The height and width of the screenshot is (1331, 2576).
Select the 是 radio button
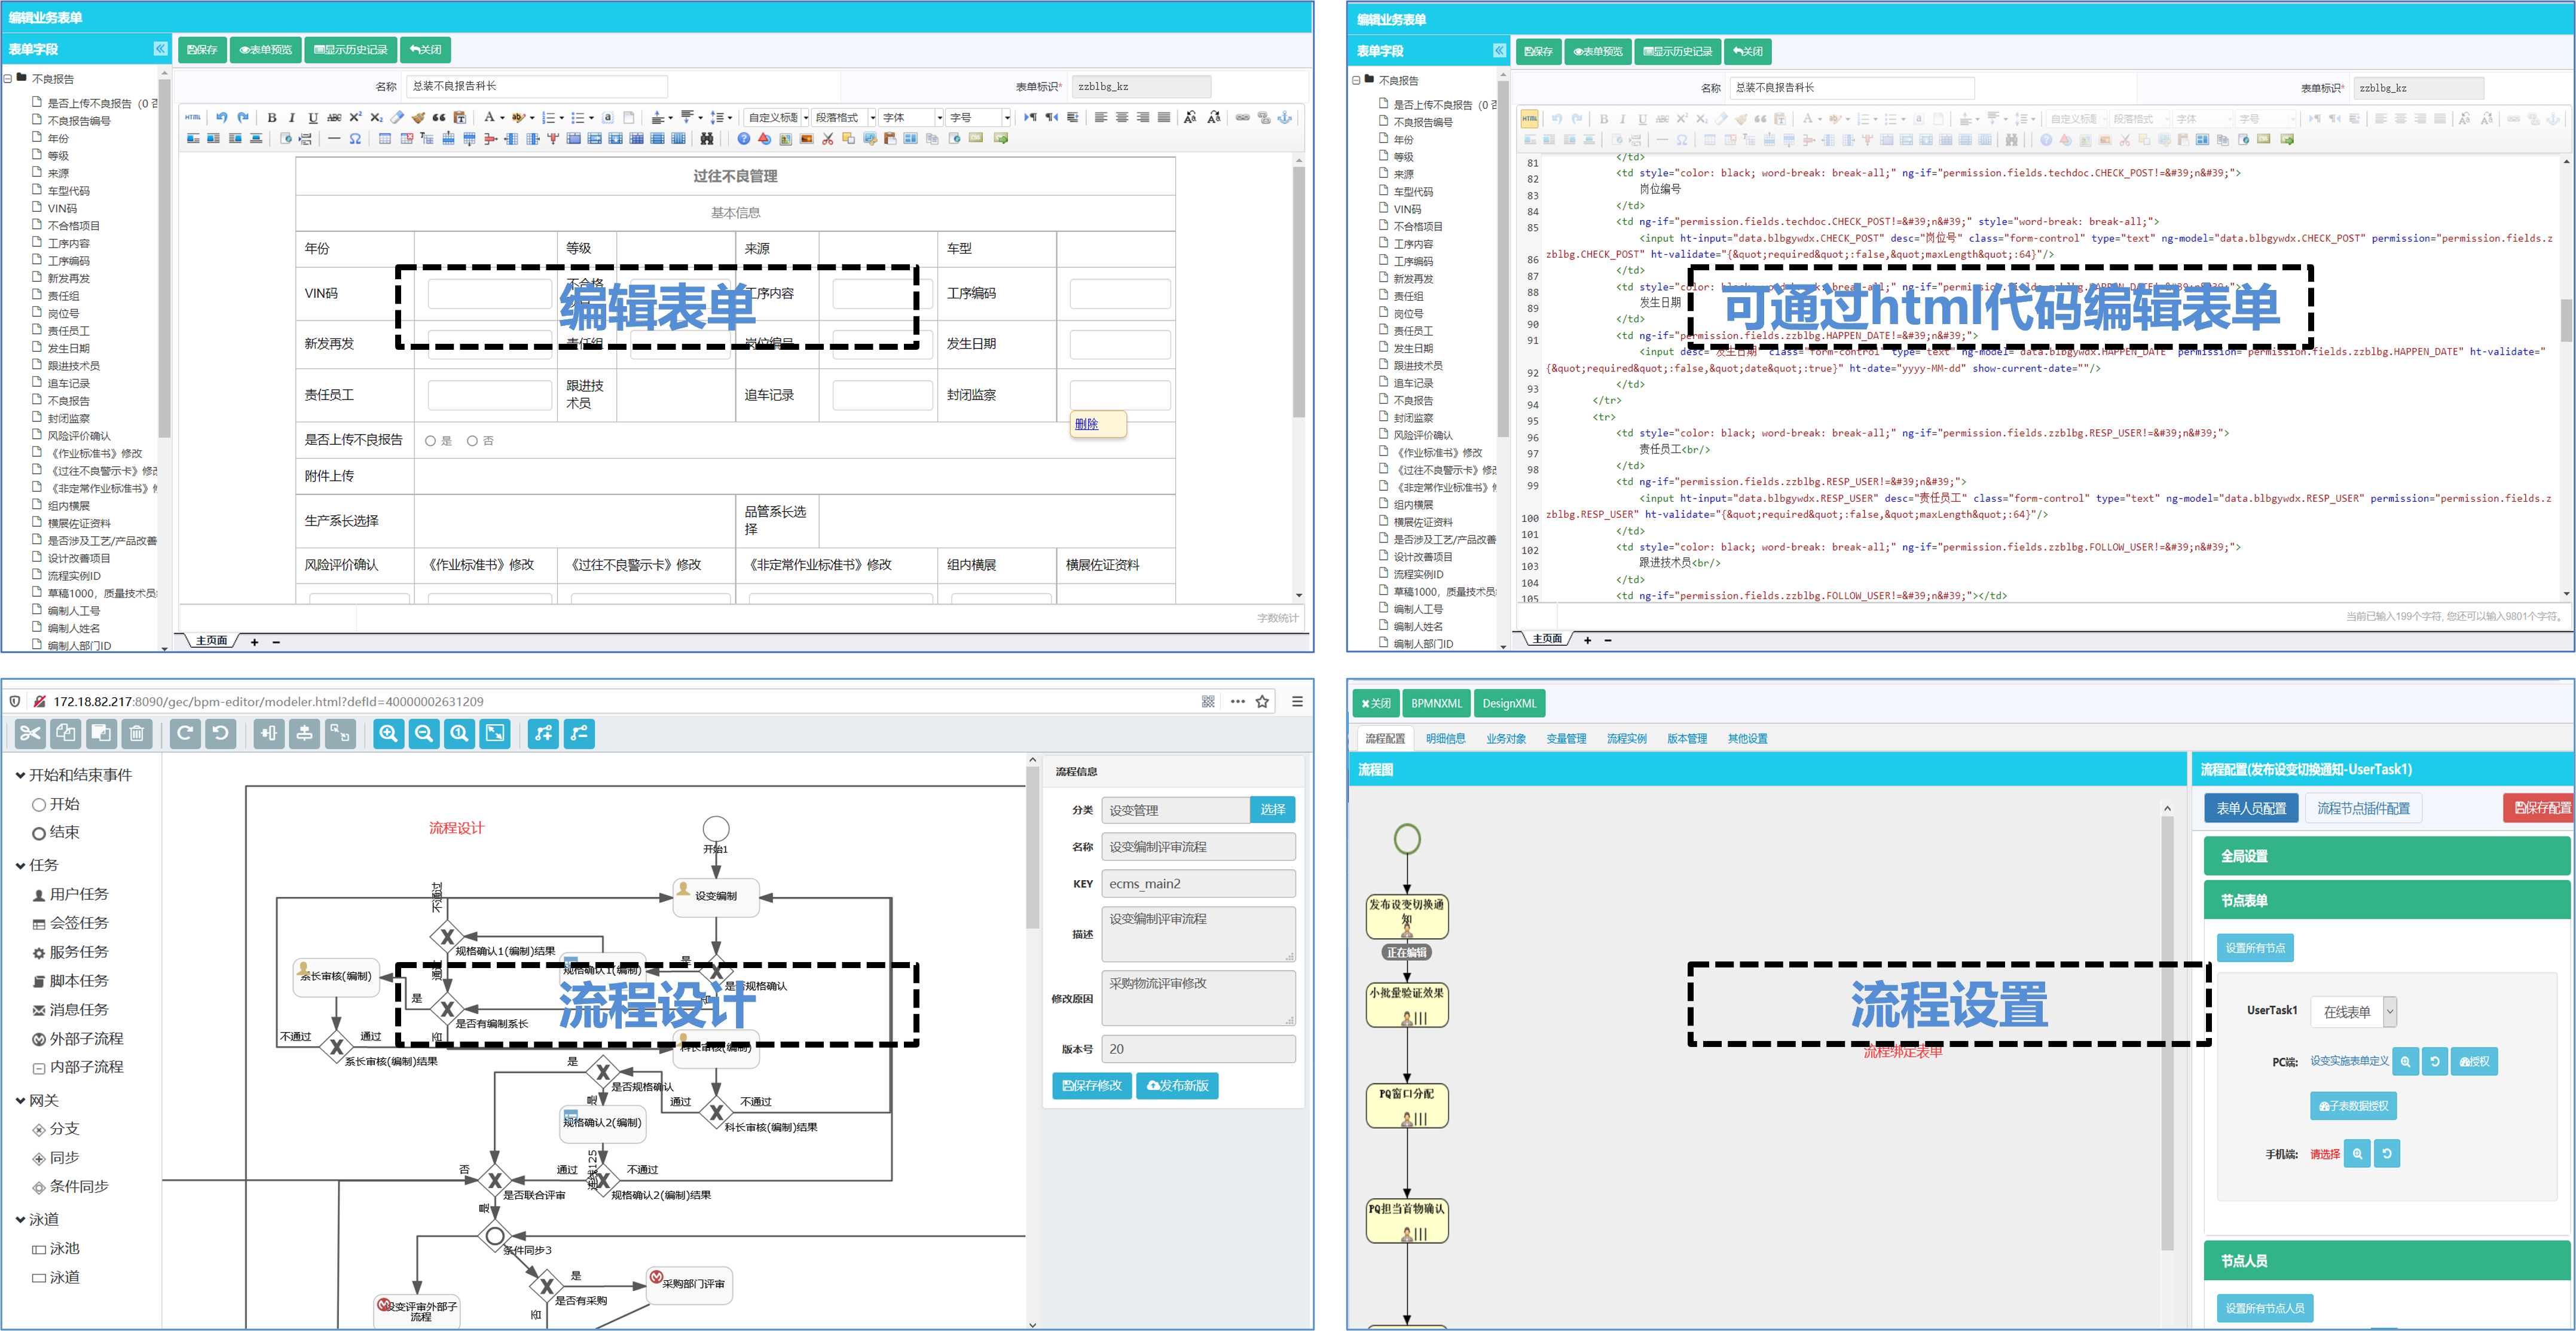(431, 441)
